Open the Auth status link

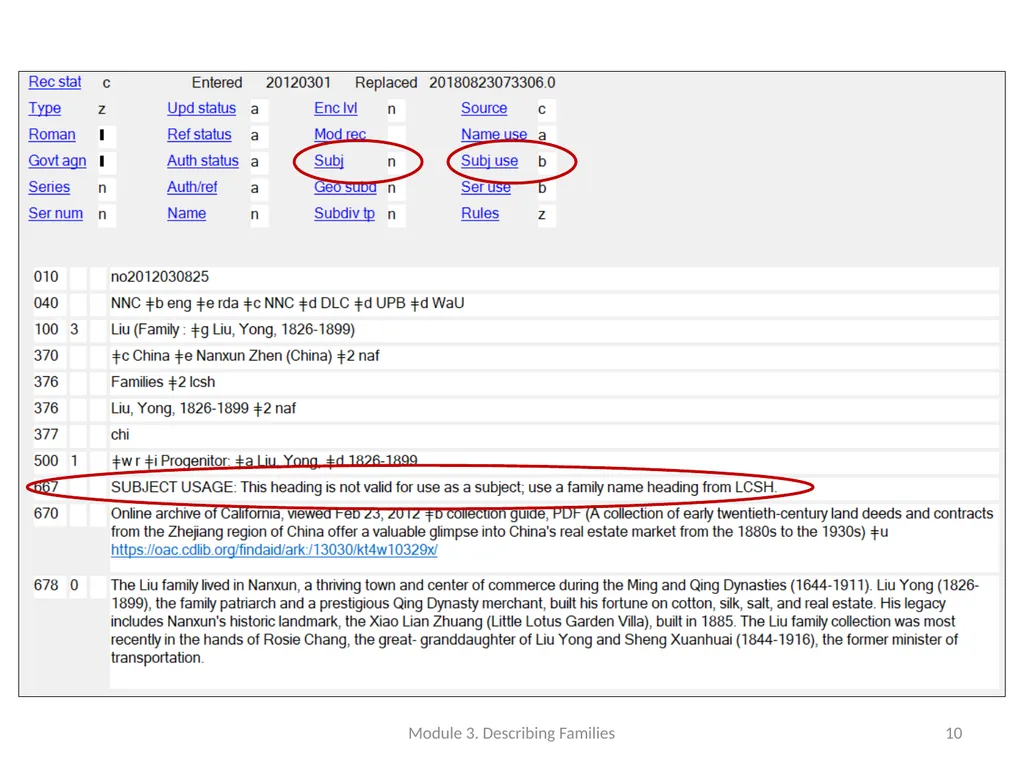pyautogui.click(x=202, y=161)
